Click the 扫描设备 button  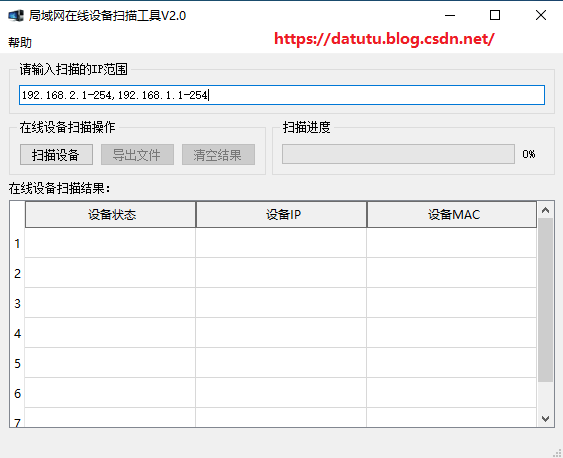point(56,155)
